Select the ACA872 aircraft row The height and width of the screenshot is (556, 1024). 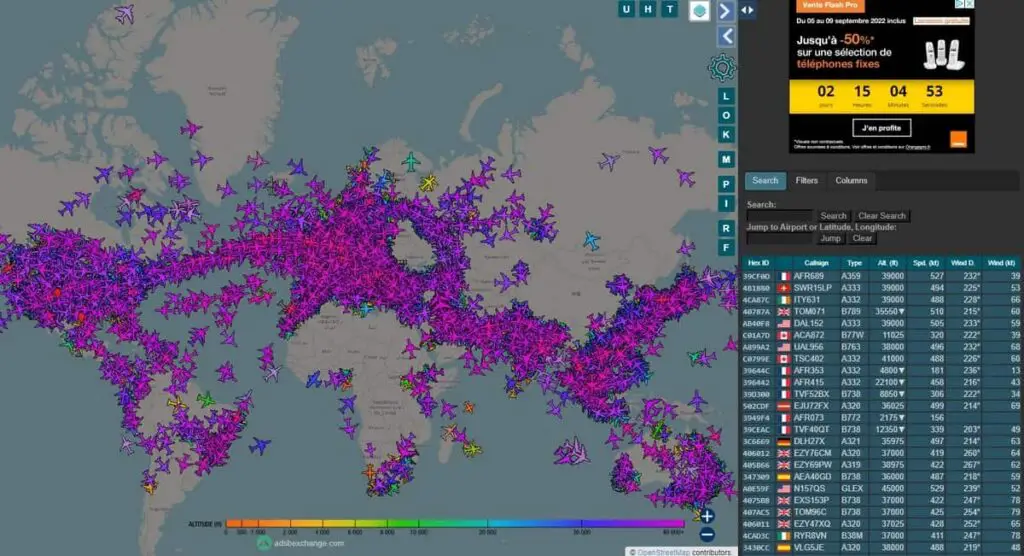882,335
